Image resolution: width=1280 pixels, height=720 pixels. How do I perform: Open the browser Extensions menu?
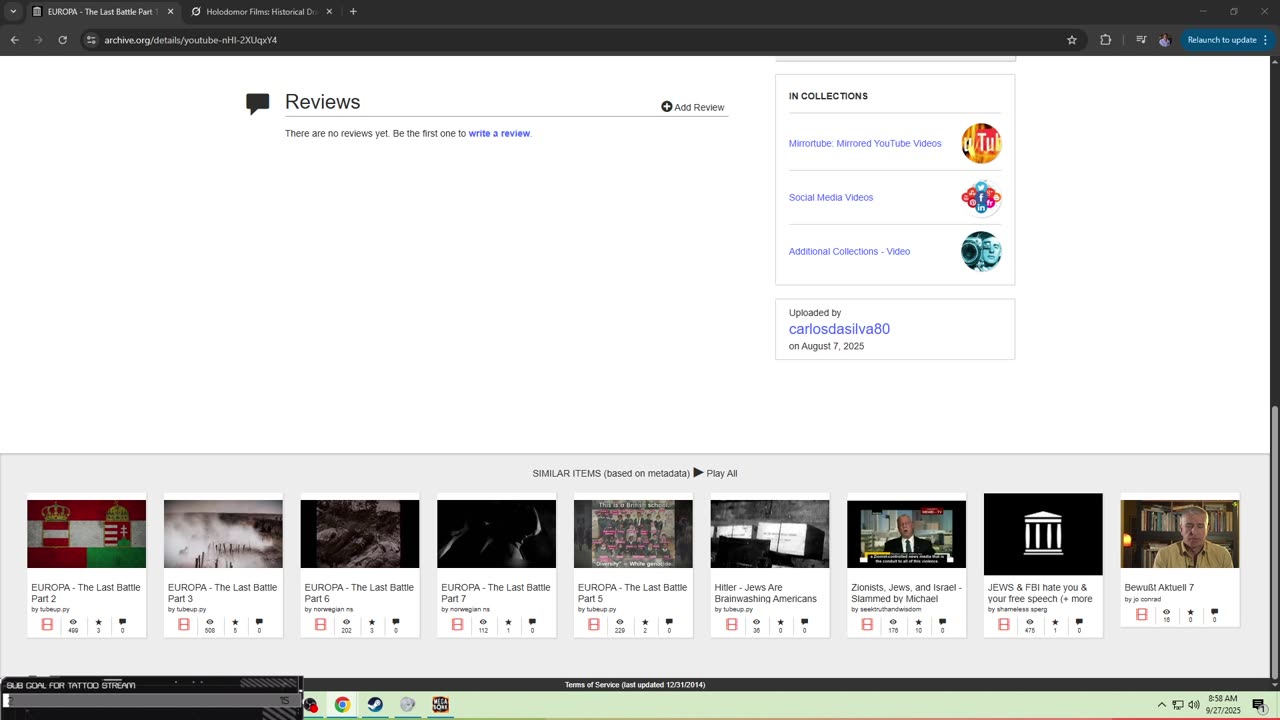point(1105,40)
